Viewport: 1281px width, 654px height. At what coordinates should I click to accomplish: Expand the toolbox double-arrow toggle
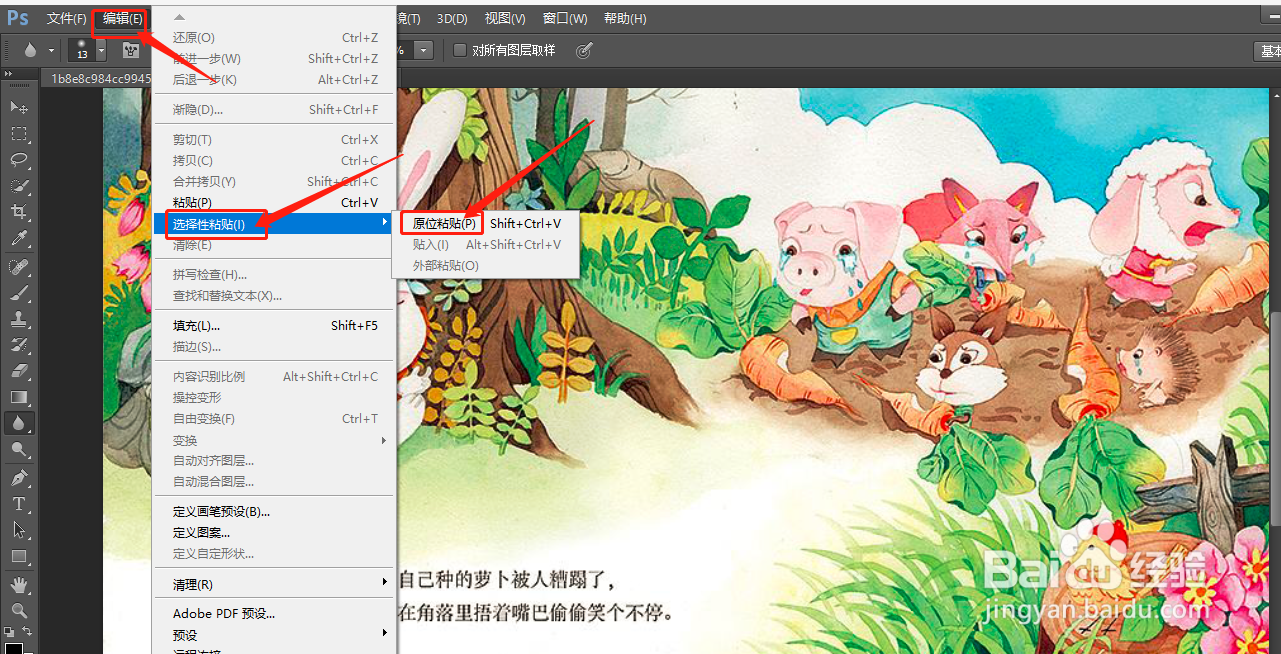click(8, 75)
